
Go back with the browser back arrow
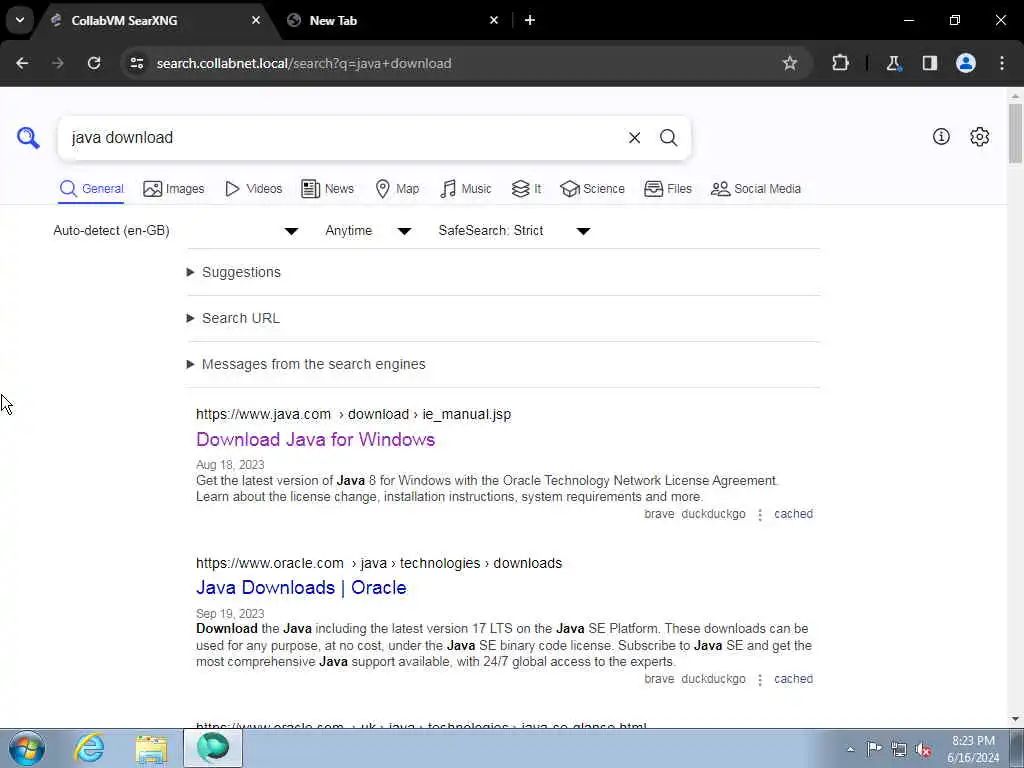tap(22, 63)
